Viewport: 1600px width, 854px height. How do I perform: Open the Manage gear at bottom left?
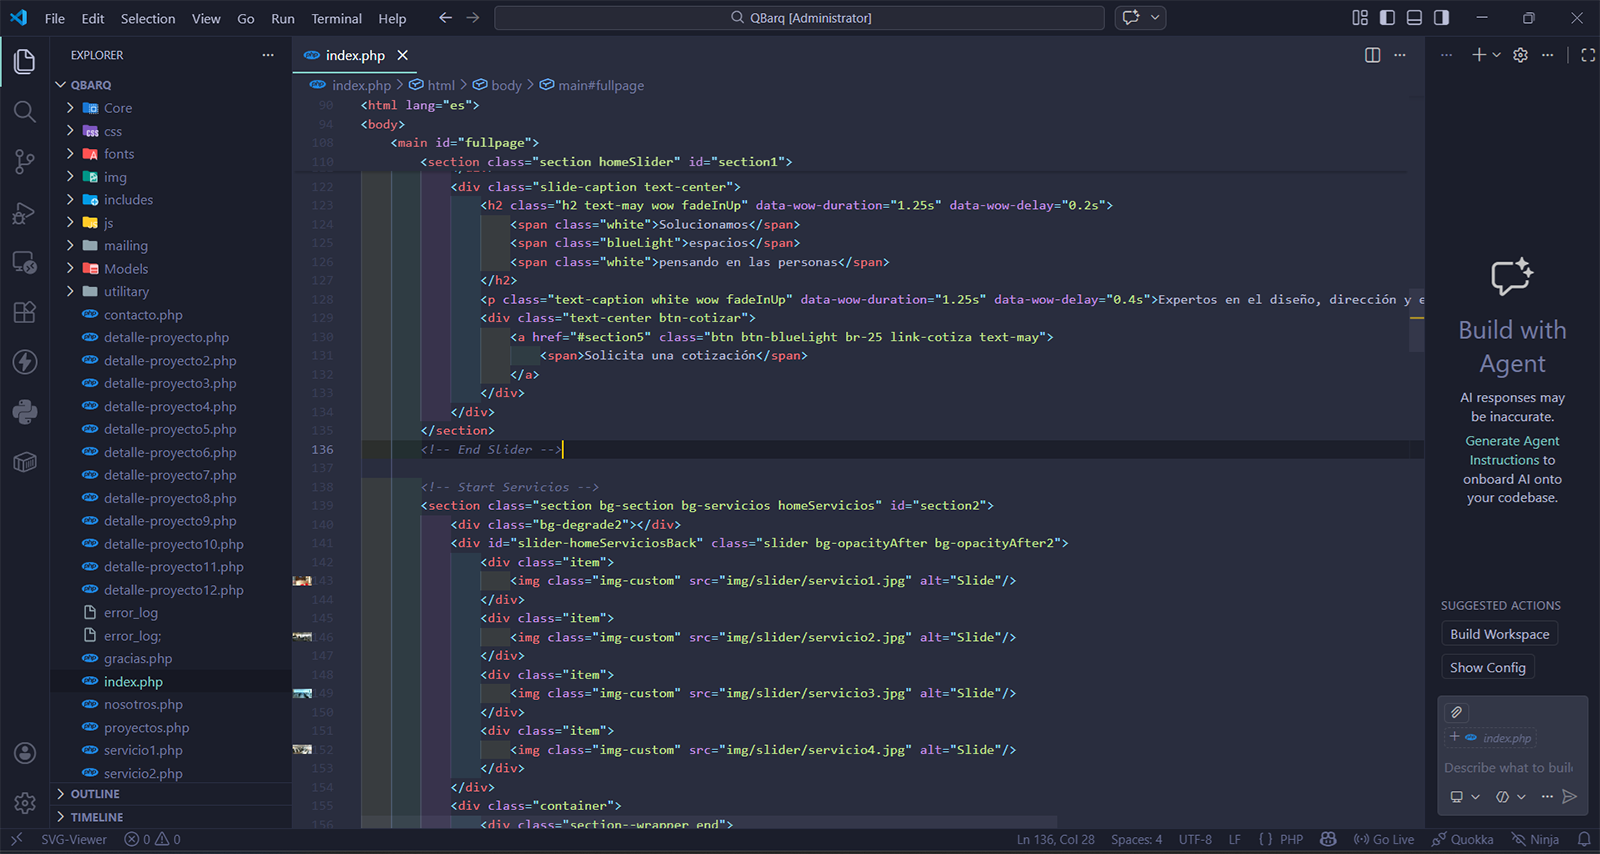click(25, 802)
